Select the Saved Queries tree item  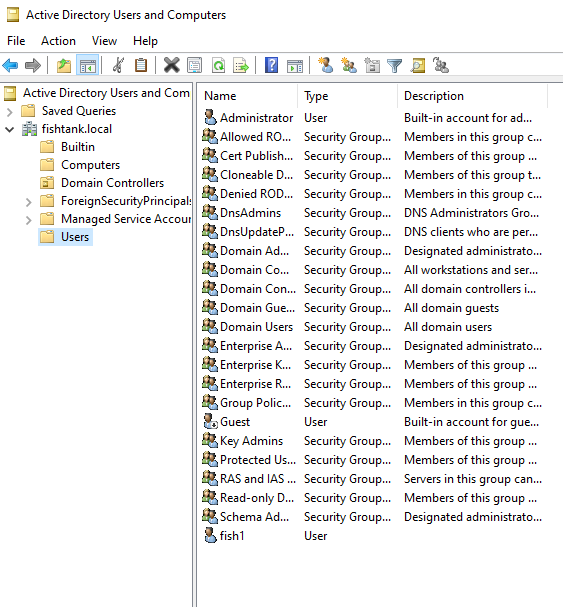pyautogui.click(x=79, y=111)
